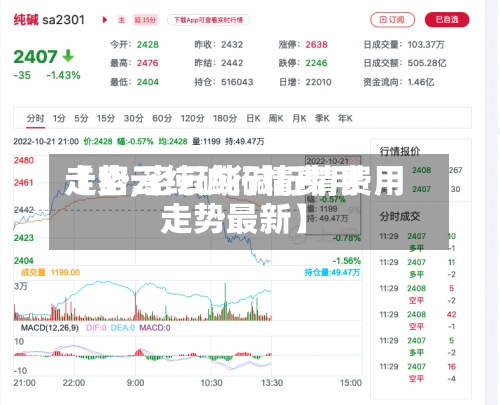The image size is (500, 405).
Task: Click the green down arrow beside 2407
Action: click(68, 56)
